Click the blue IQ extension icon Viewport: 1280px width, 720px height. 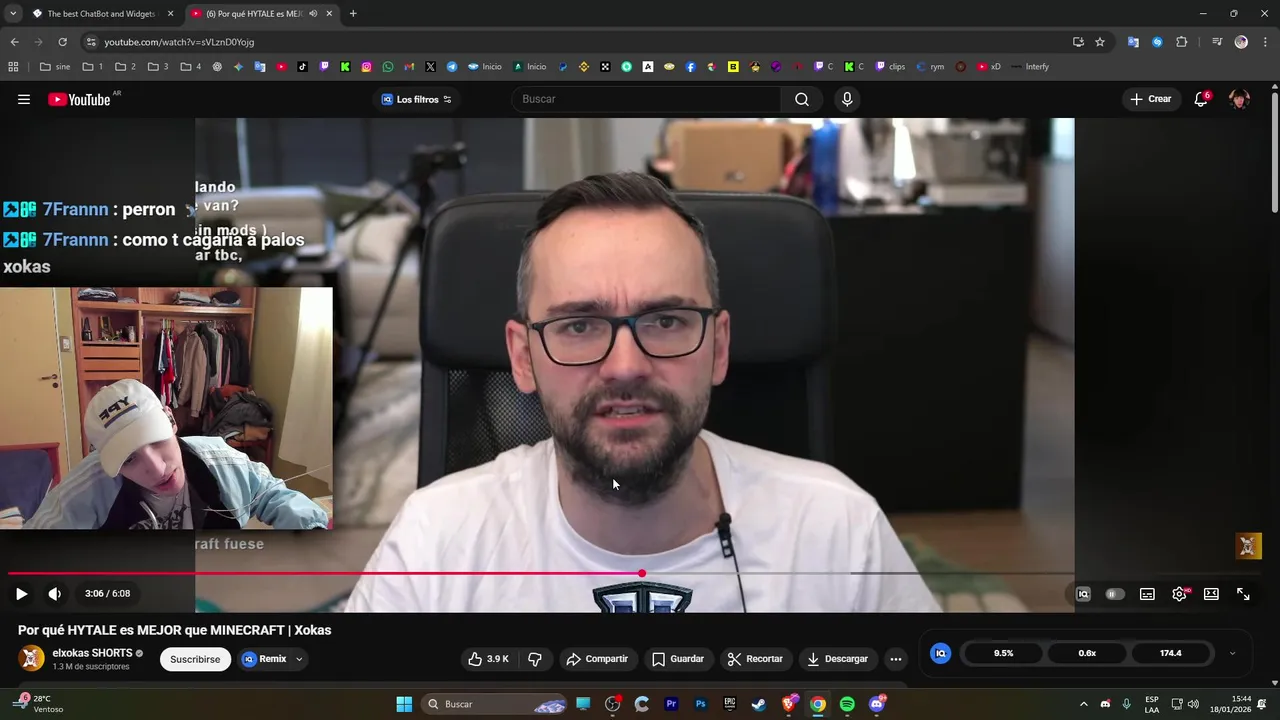click(940, 653)
